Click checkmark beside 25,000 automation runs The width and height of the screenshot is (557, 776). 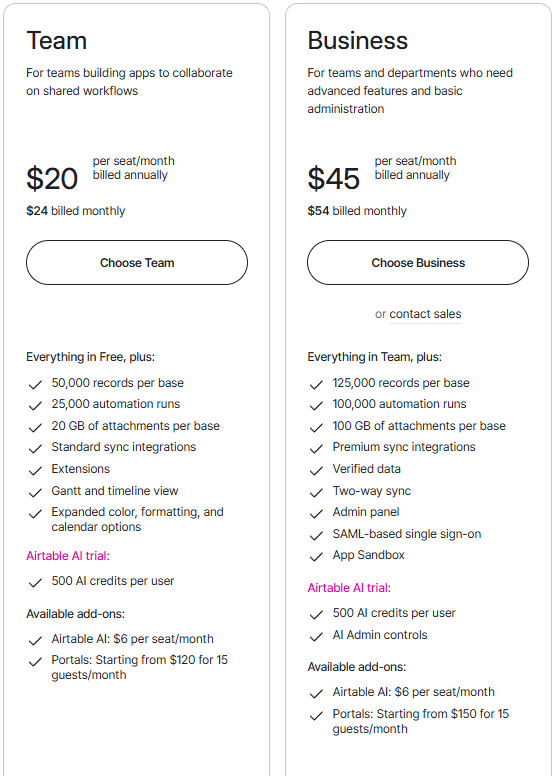35,406
